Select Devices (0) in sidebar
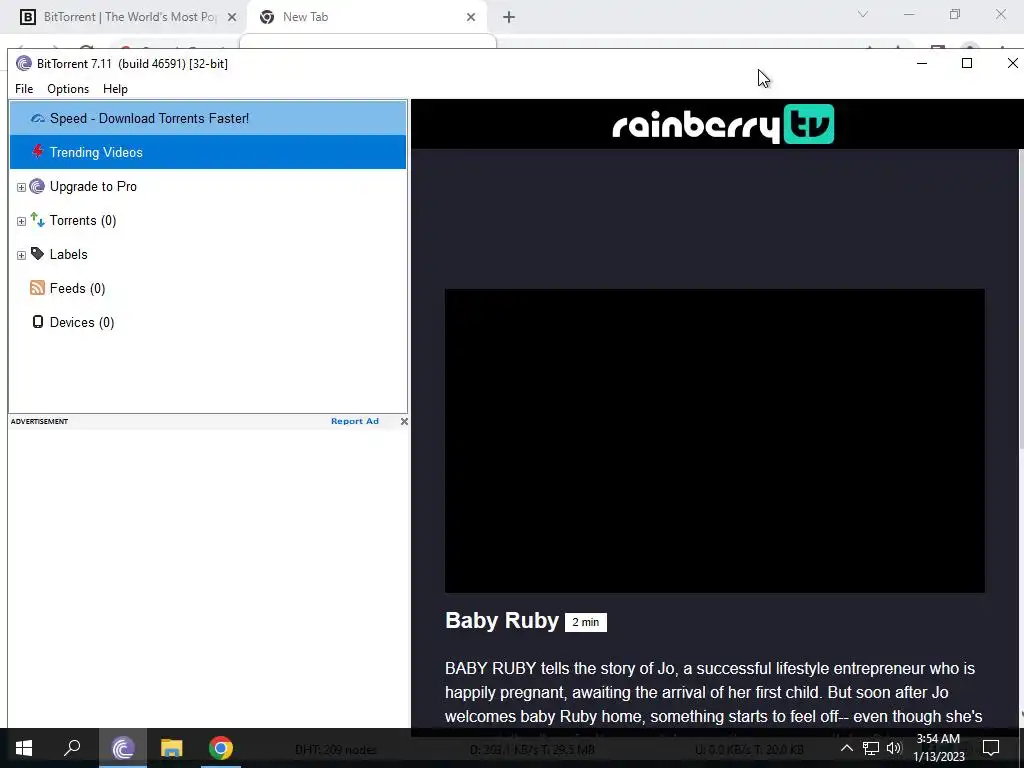This screenshot has width=1024, height=768. point(82,322)
